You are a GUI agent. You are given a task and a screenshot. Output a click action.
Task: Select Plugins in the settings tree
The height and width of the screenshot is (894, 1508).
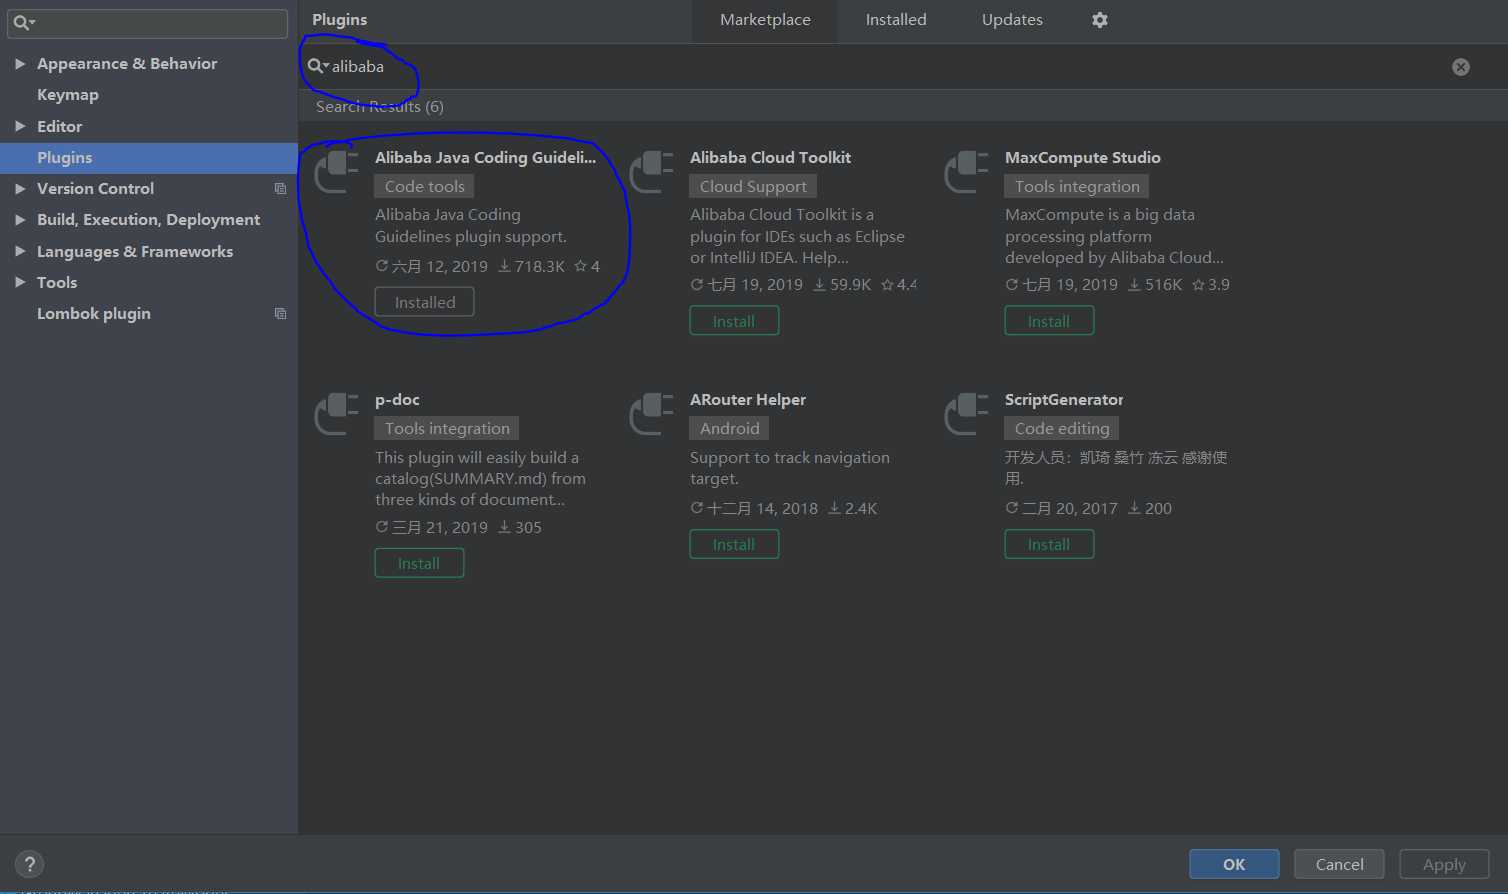click(149, 158)
